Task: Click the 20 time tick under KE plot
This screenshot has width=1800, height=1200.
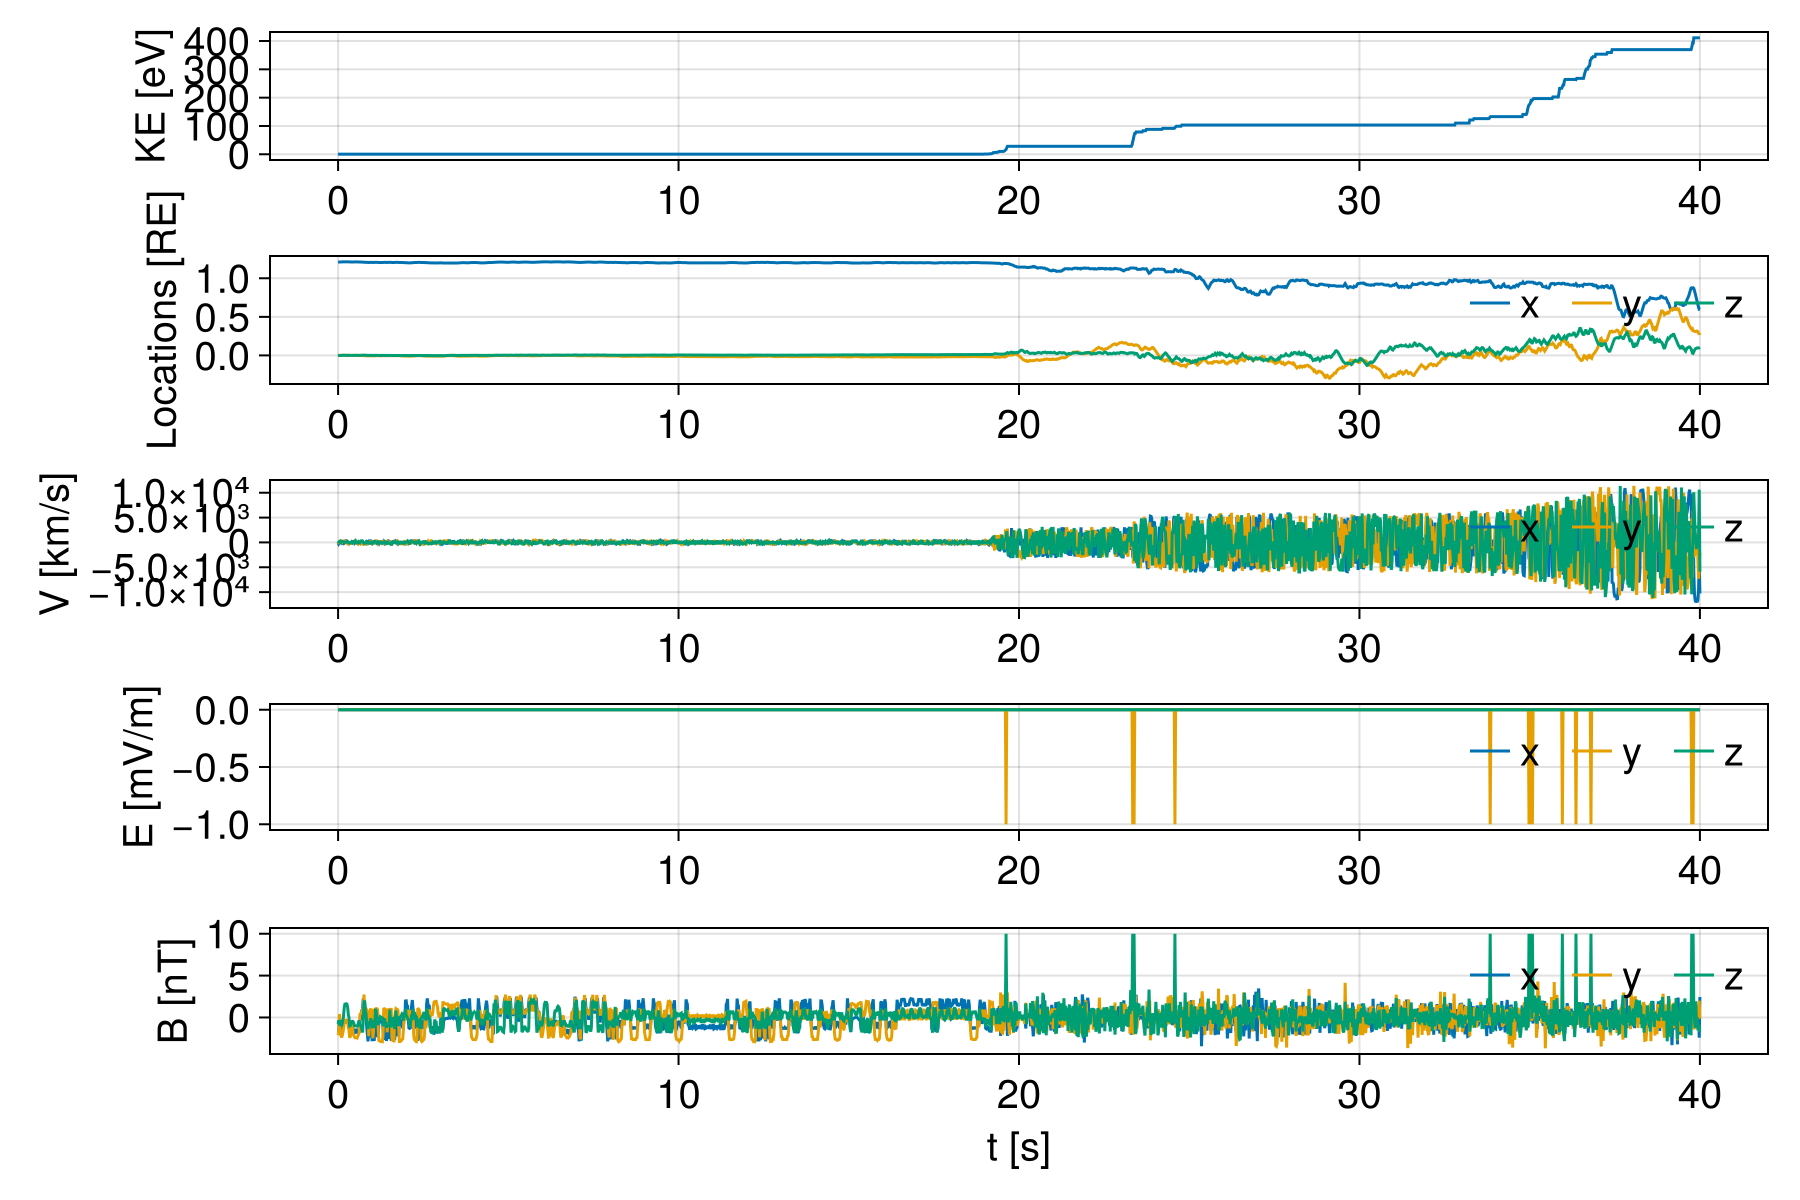Action: 1018,201
